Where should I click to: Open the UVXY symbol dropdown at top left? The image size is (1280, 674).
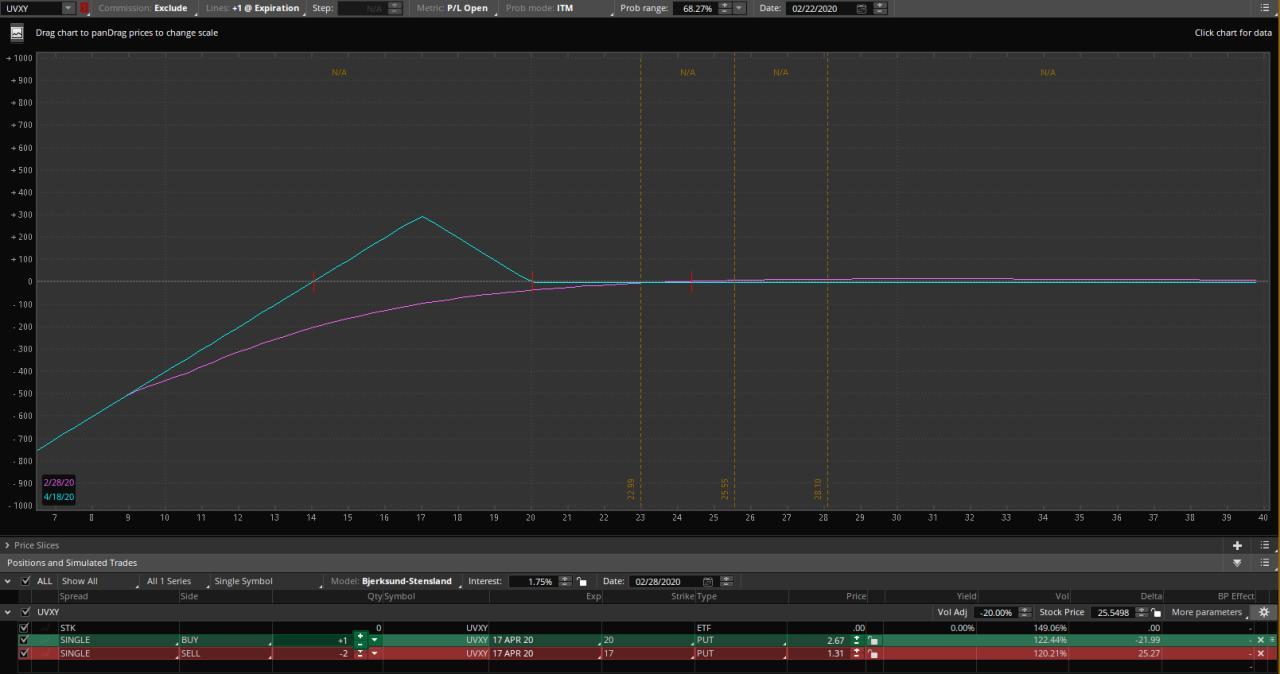click(68, 8)
